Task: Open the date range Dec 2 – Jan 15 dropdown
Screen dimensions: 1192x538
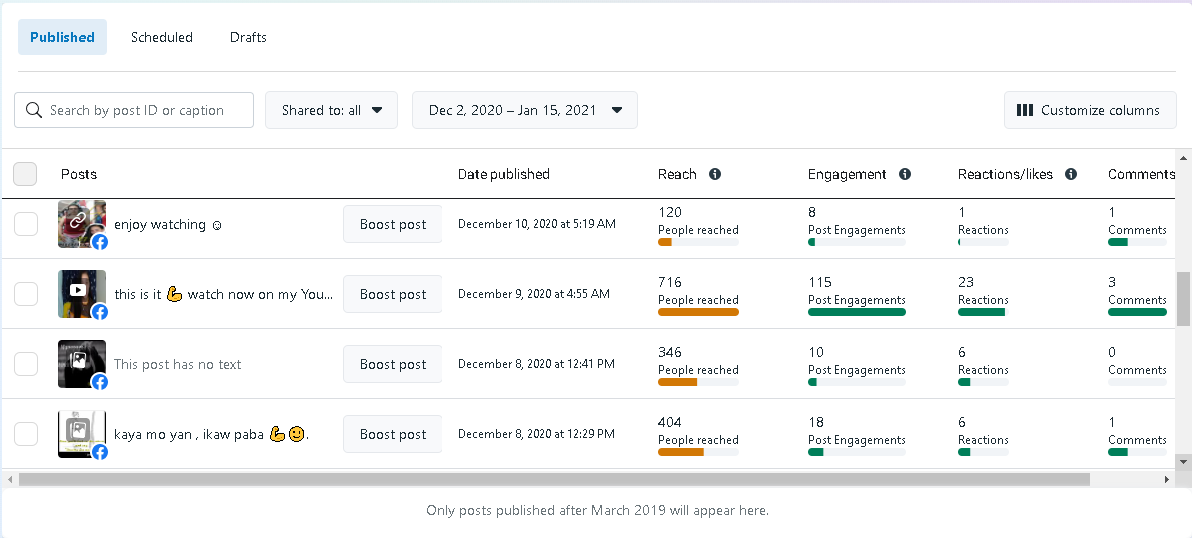Action: point(525,110)
